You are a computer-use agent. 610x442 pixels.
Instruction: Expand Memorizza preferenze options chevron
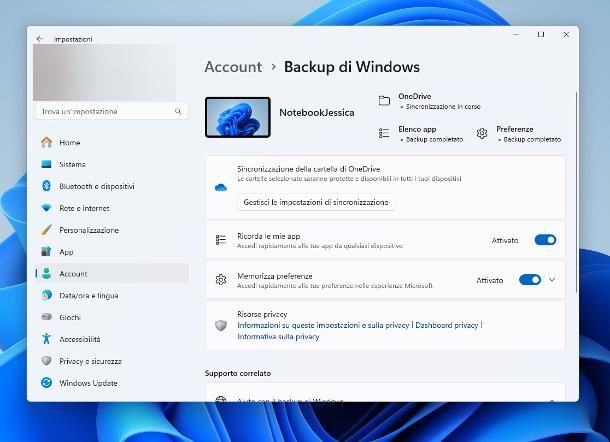[552, 280]
